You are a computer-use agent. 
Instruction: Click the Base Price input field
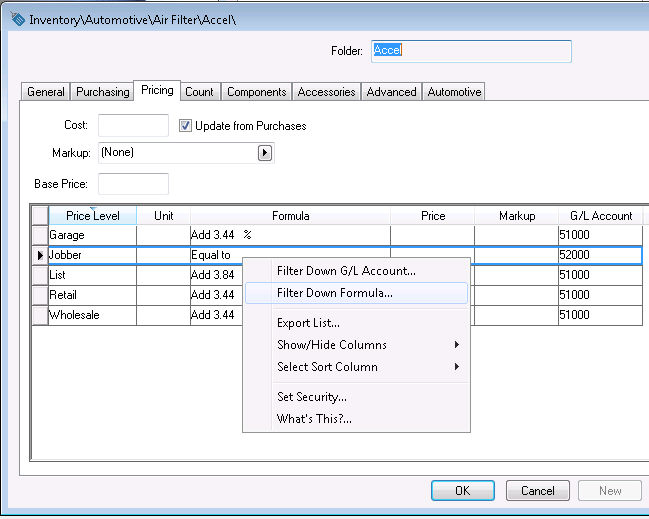pyautogui.click(x=133, y=184)
